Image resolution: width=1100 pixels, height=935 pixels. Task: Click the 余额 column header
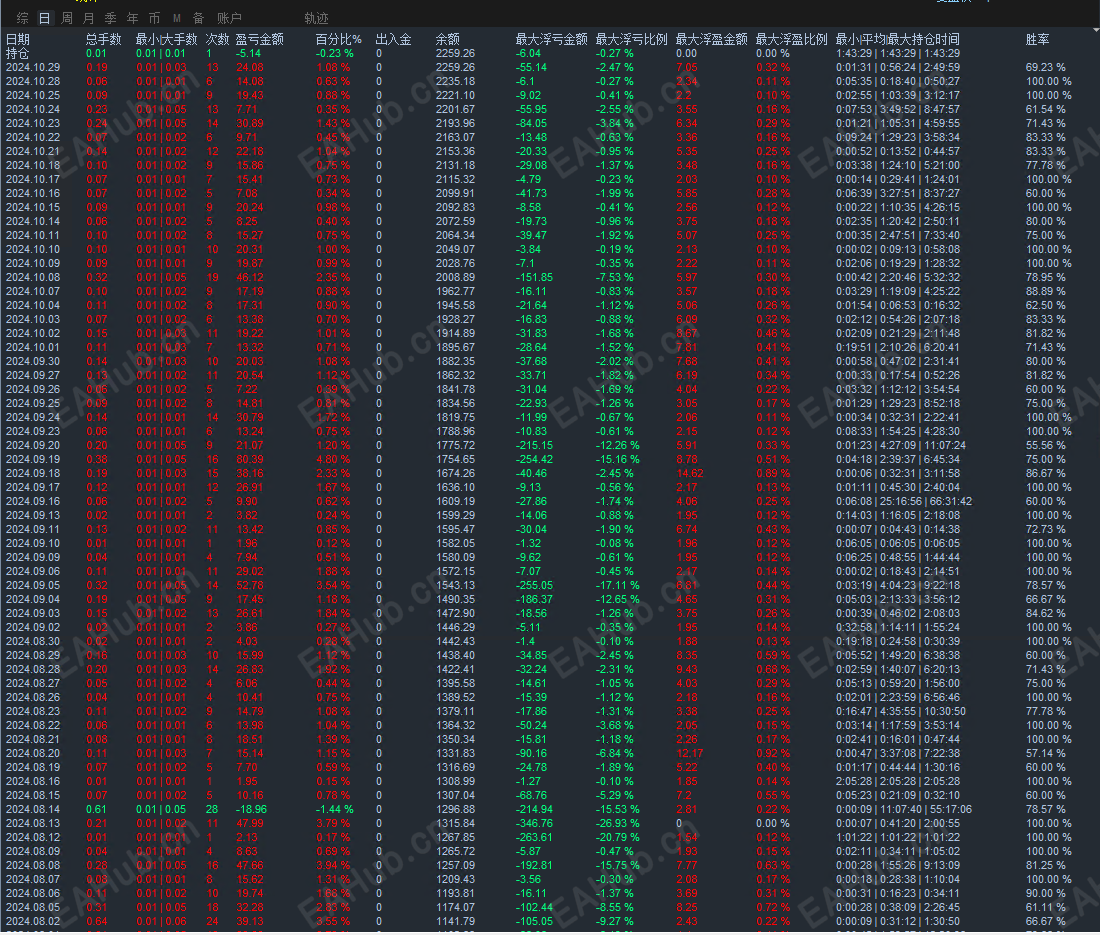pos(447,39)
